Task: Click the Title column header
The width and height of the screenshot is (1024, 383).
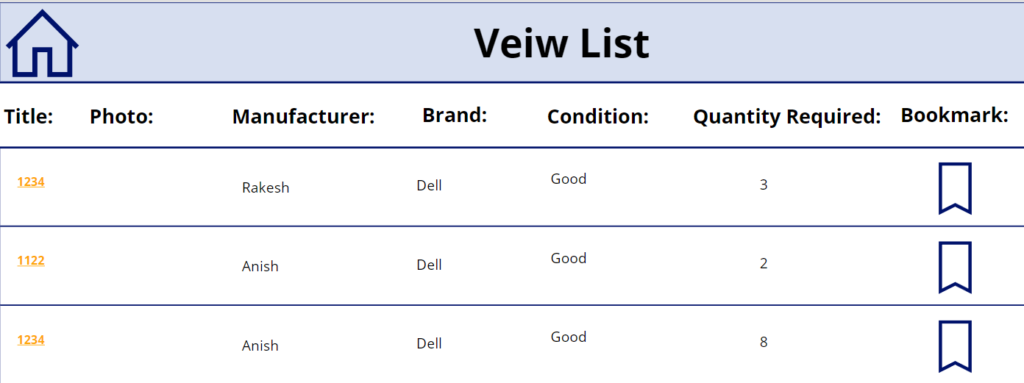Action: 29,117
